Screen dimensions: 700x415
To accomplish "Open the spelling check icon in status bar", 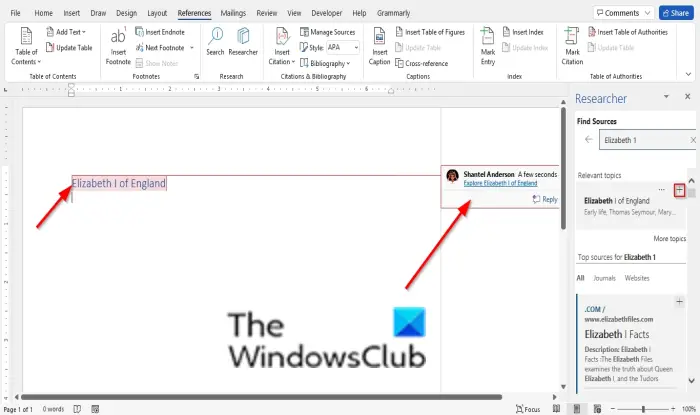I will (77, 409).
